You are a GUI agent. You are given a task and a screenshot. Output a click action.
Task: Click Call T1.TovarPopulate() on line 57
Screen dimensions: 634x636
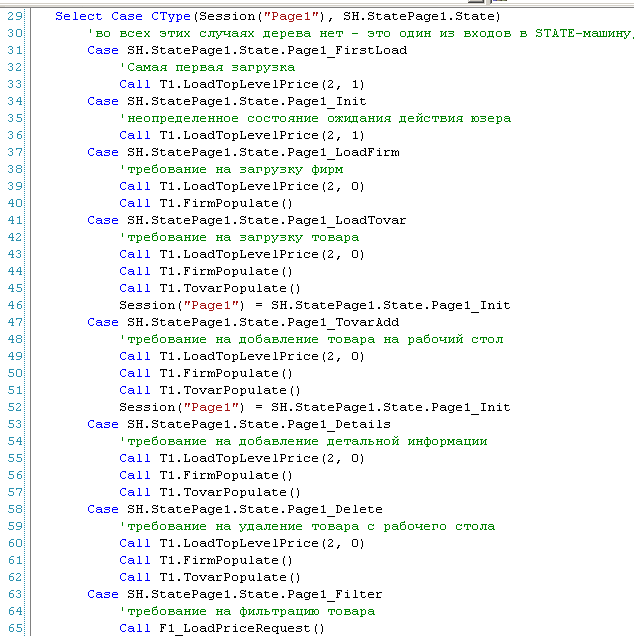pyautogui.click(x=210, y=492)
